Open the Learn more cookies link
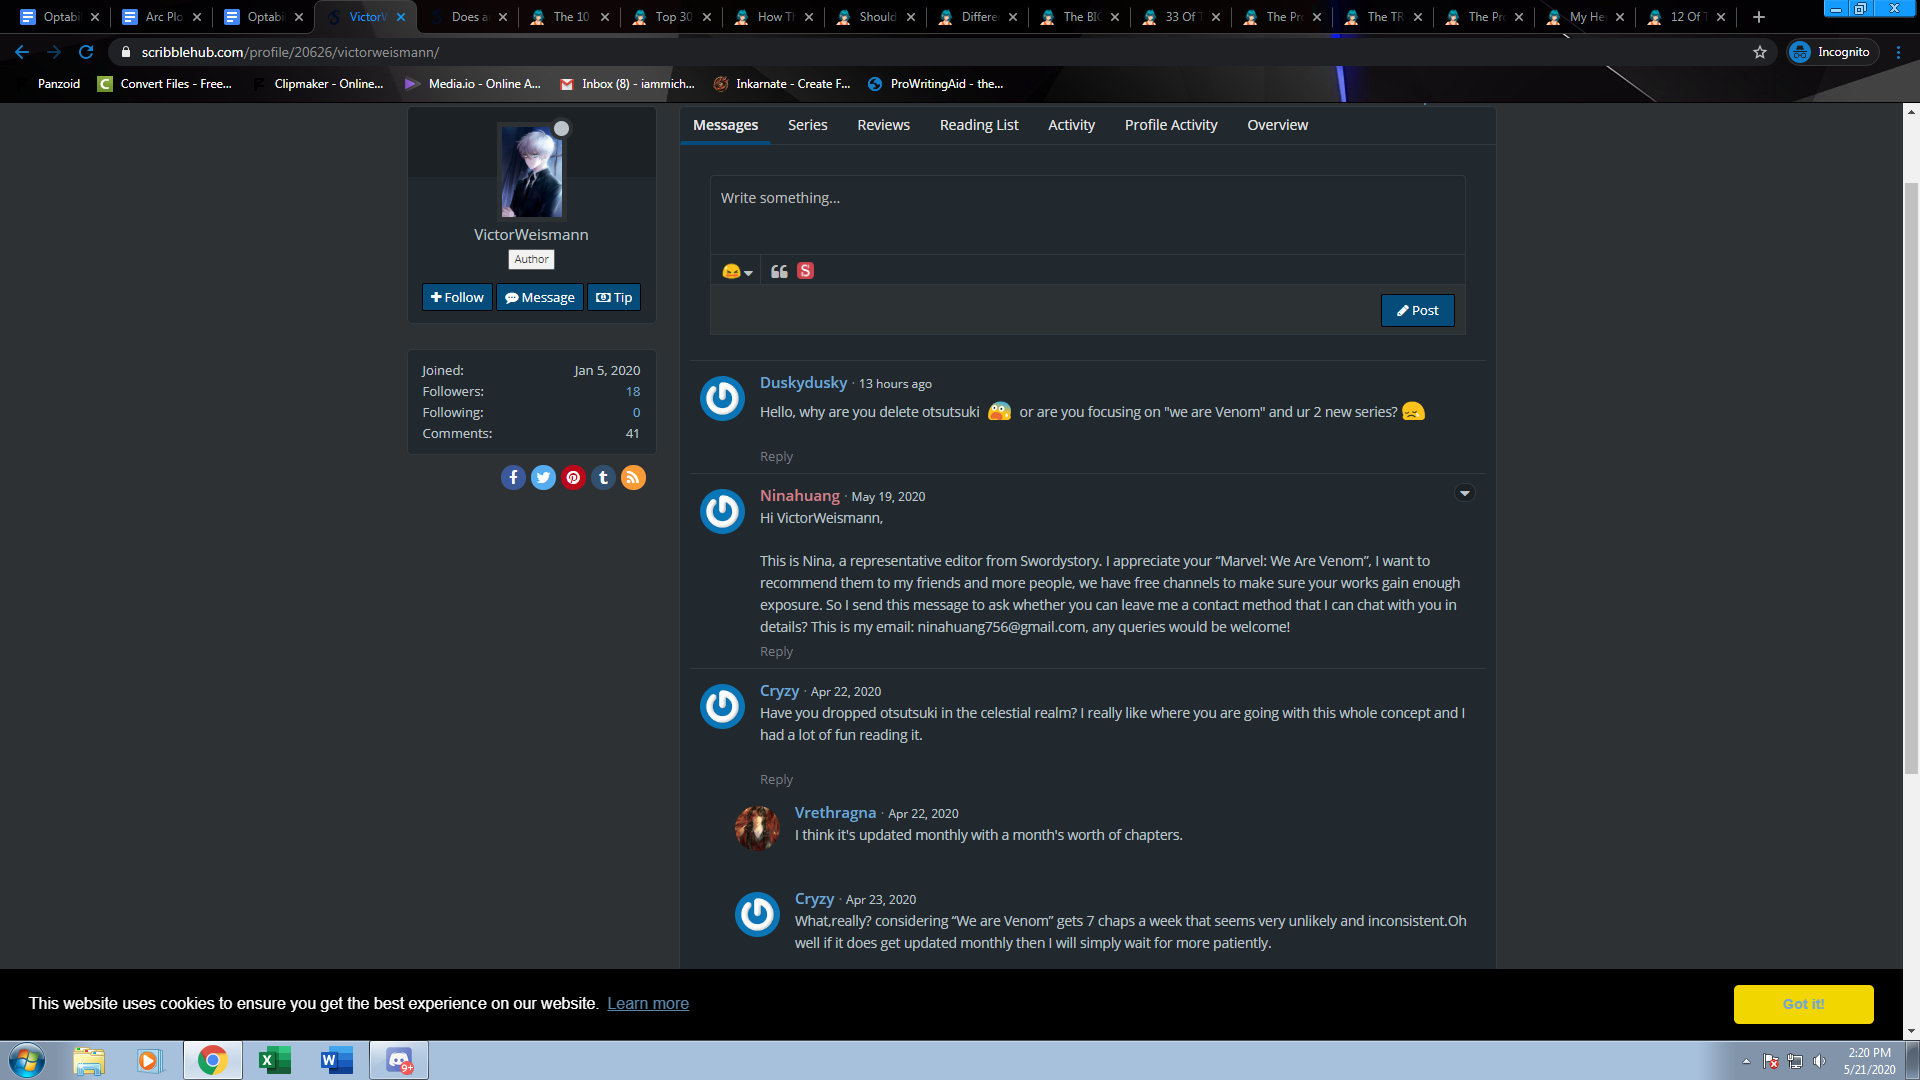 (x=648, y=1003)
